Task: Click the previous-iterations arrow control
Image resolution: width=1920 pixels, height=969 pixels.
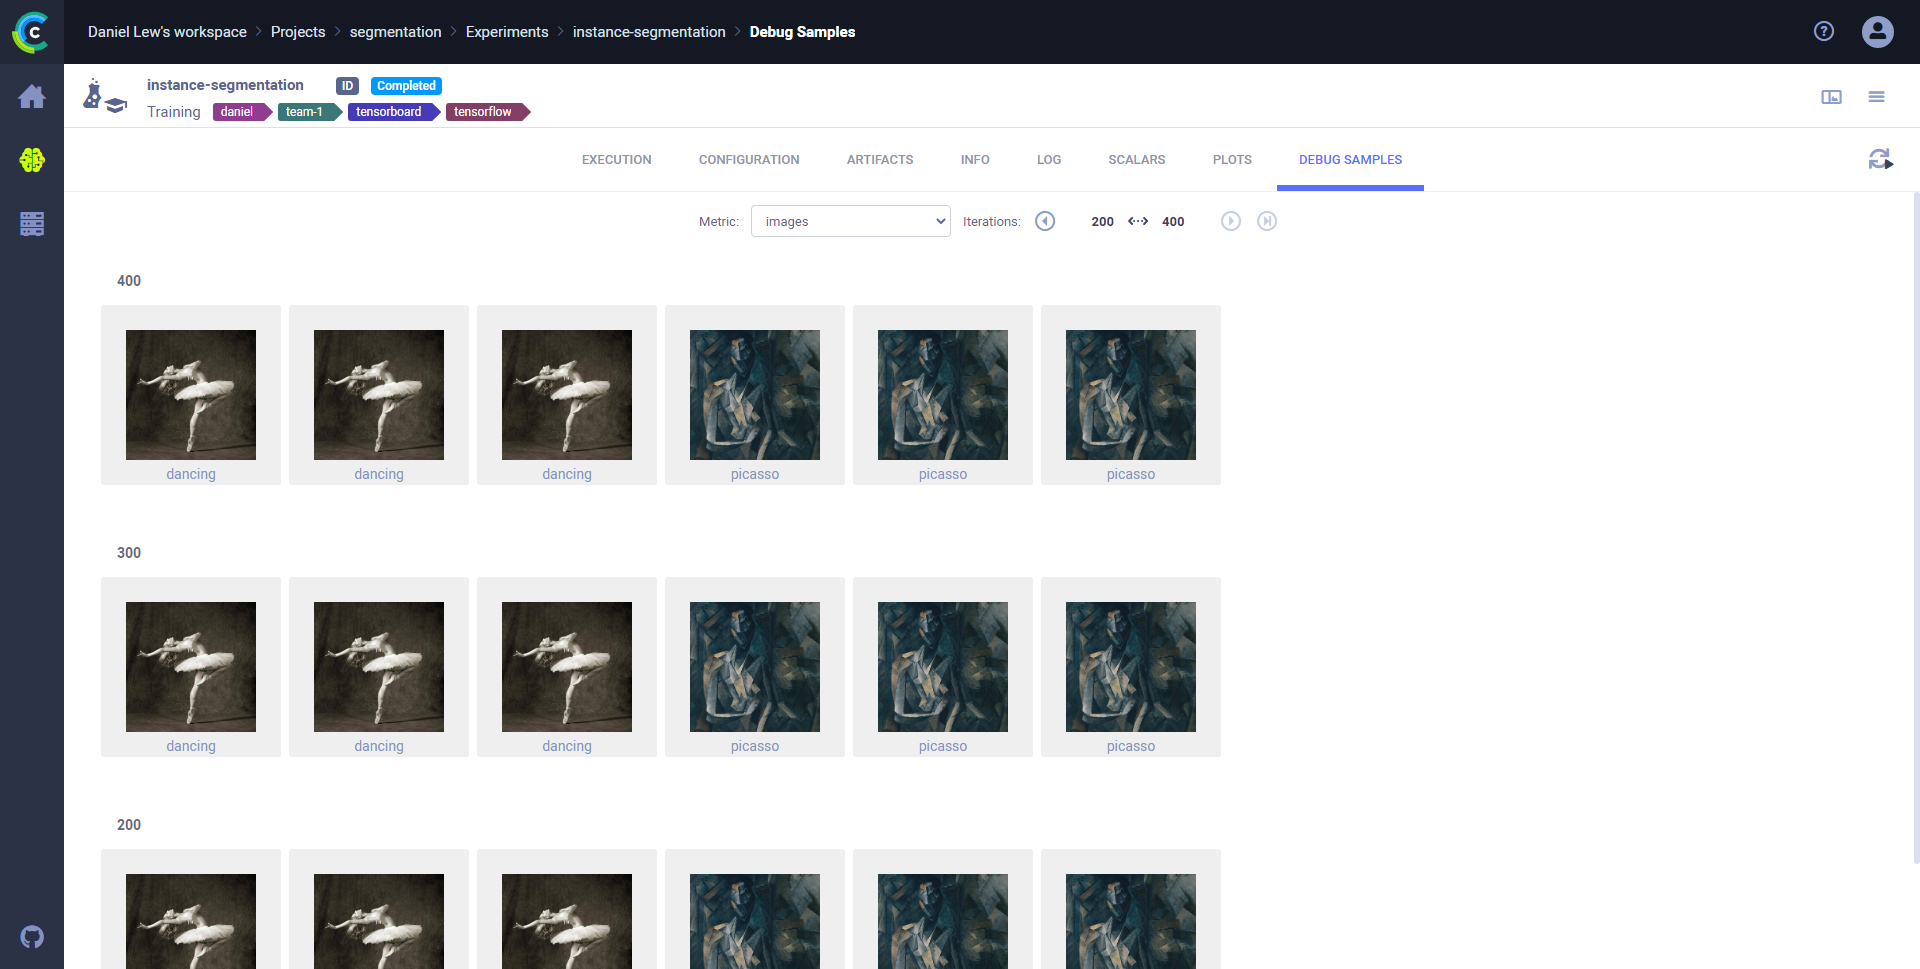Action: click(1045, 221)
